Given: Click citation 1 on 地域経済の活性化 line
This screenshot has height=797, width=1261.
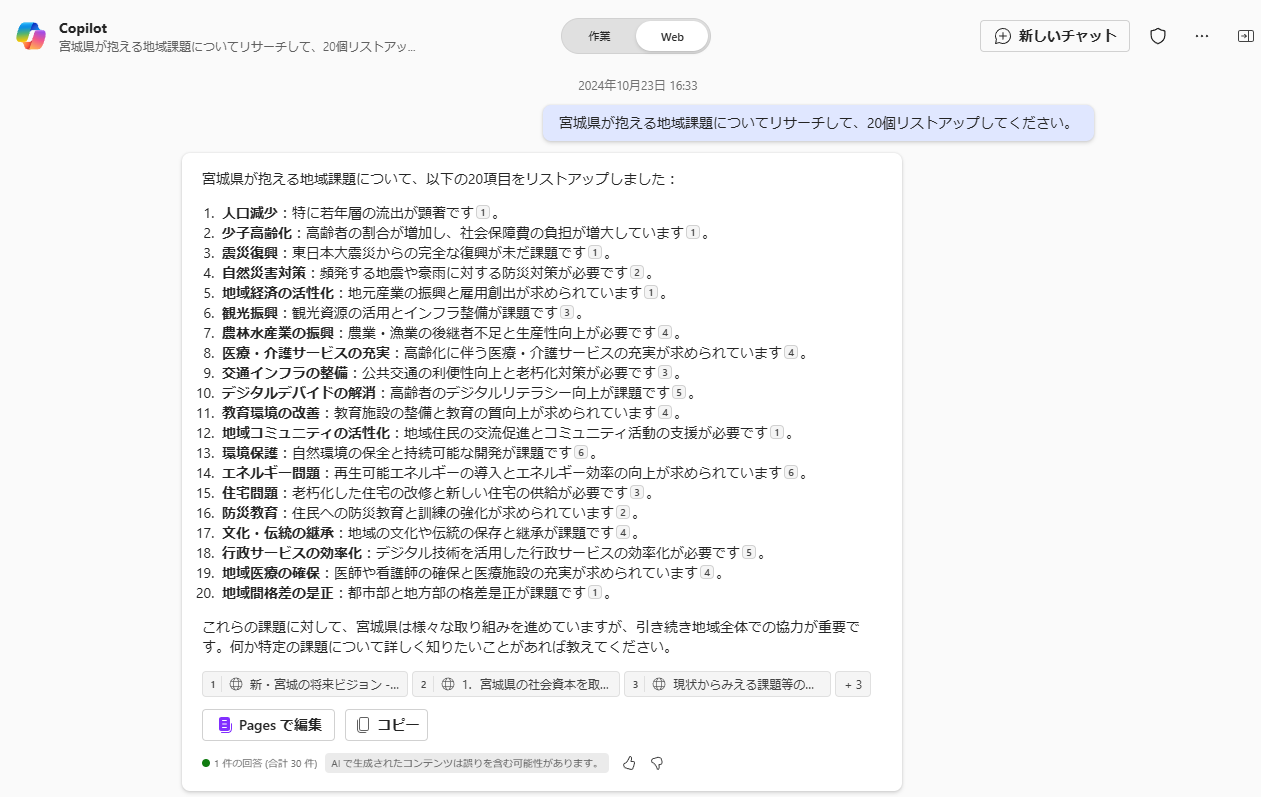Looking at the screenshot, I should 651,292.
